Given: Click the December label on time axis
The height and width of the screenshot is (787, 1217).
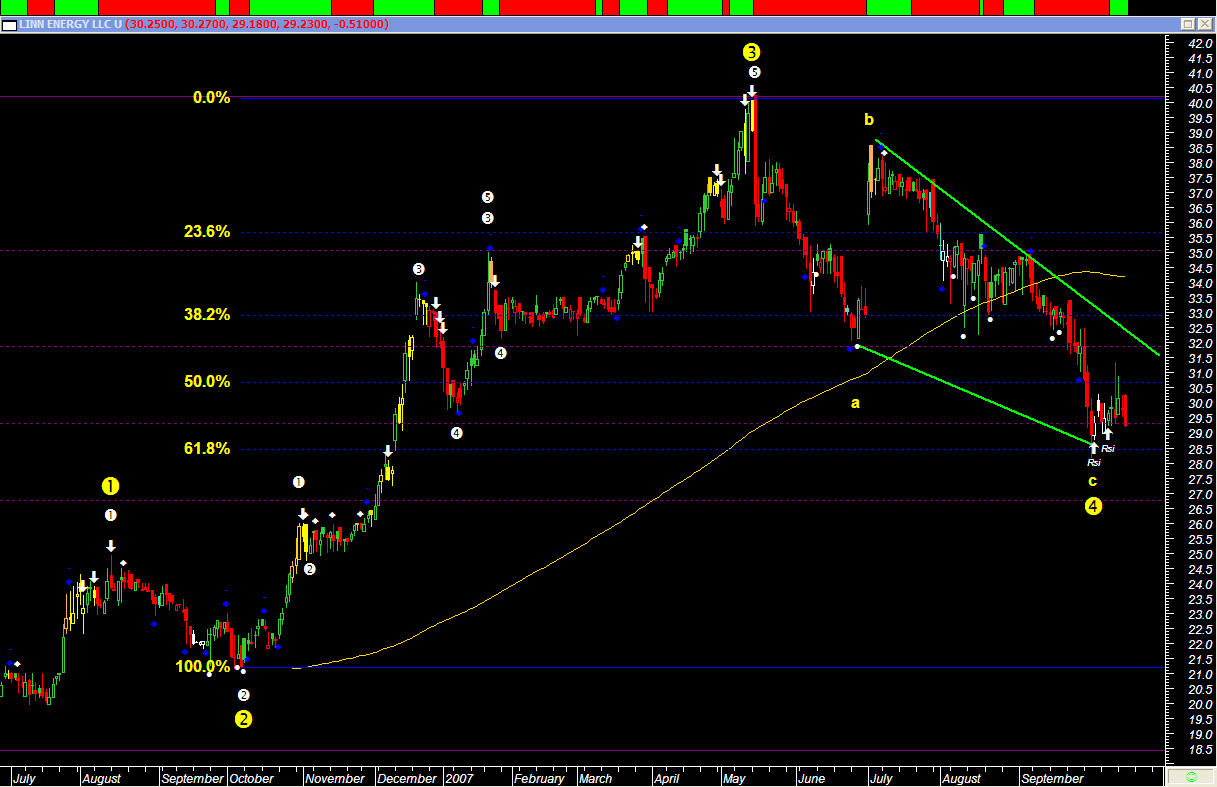Looking at the screenshot, I should (x=407, y=778).
